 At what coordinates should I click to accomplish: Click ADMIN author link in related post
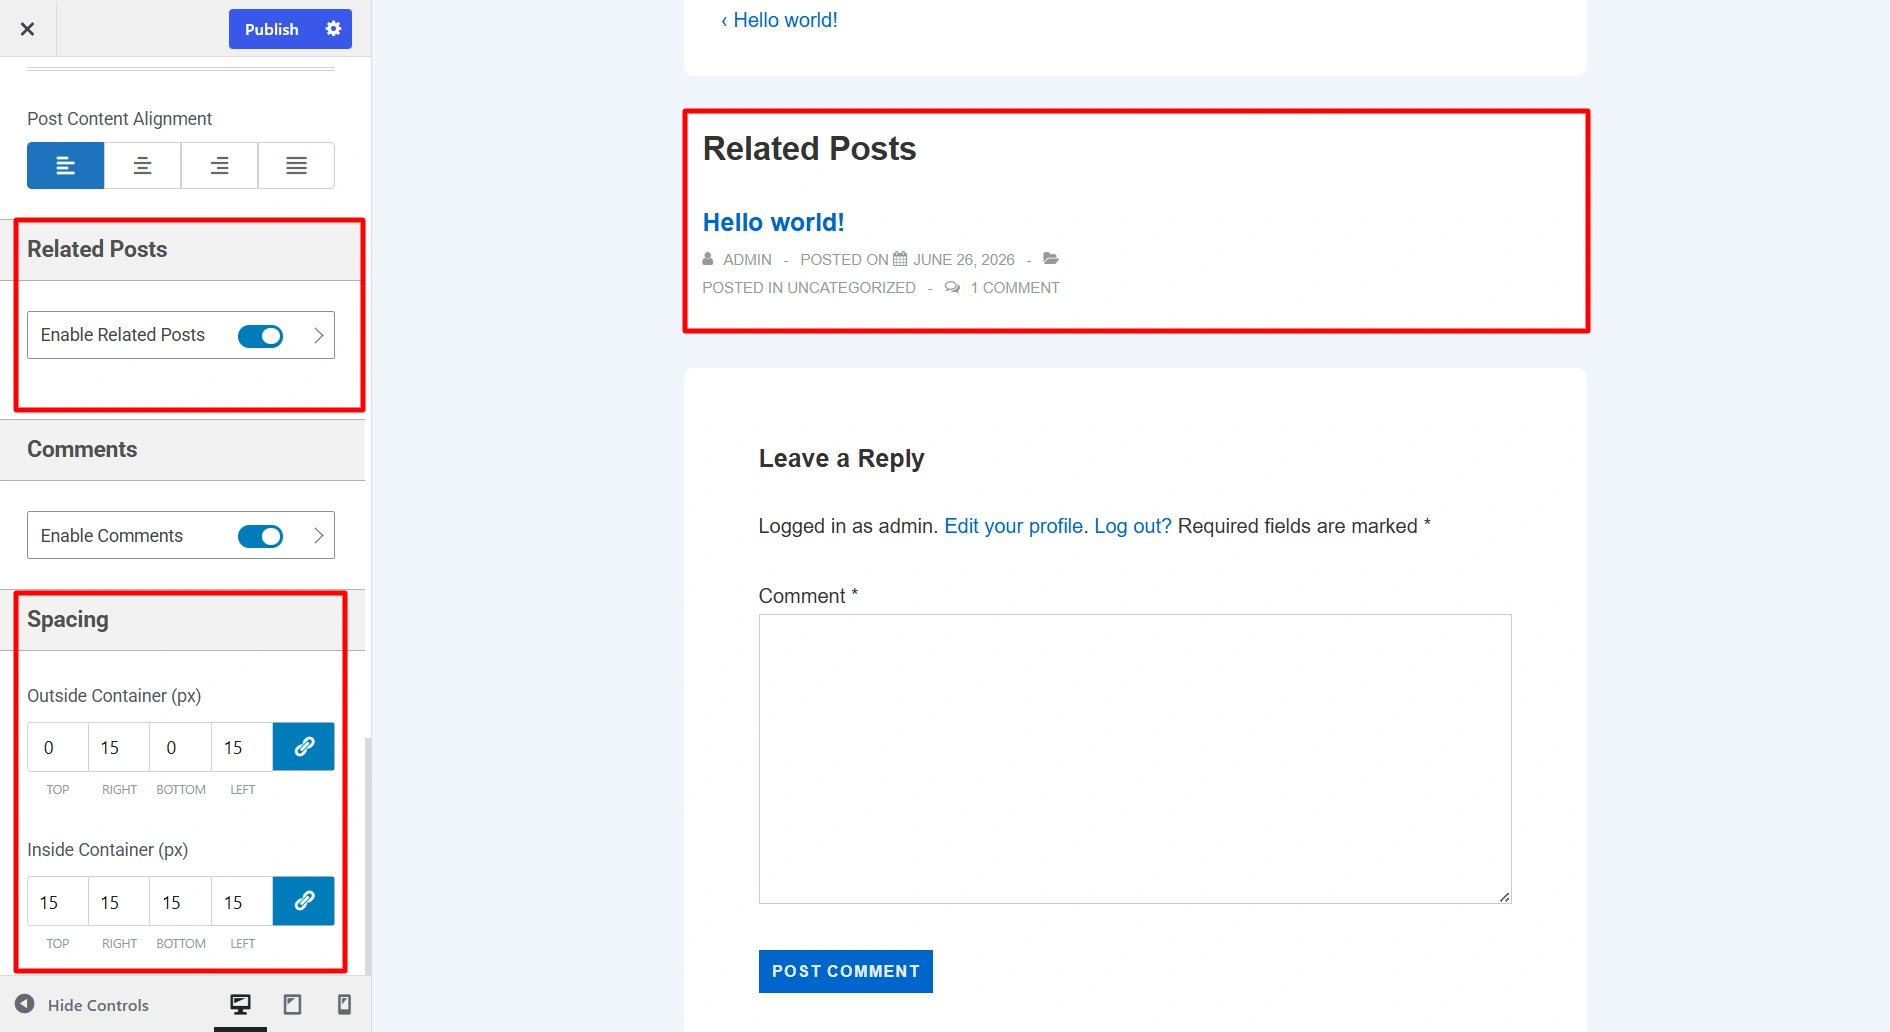[747, 260]
